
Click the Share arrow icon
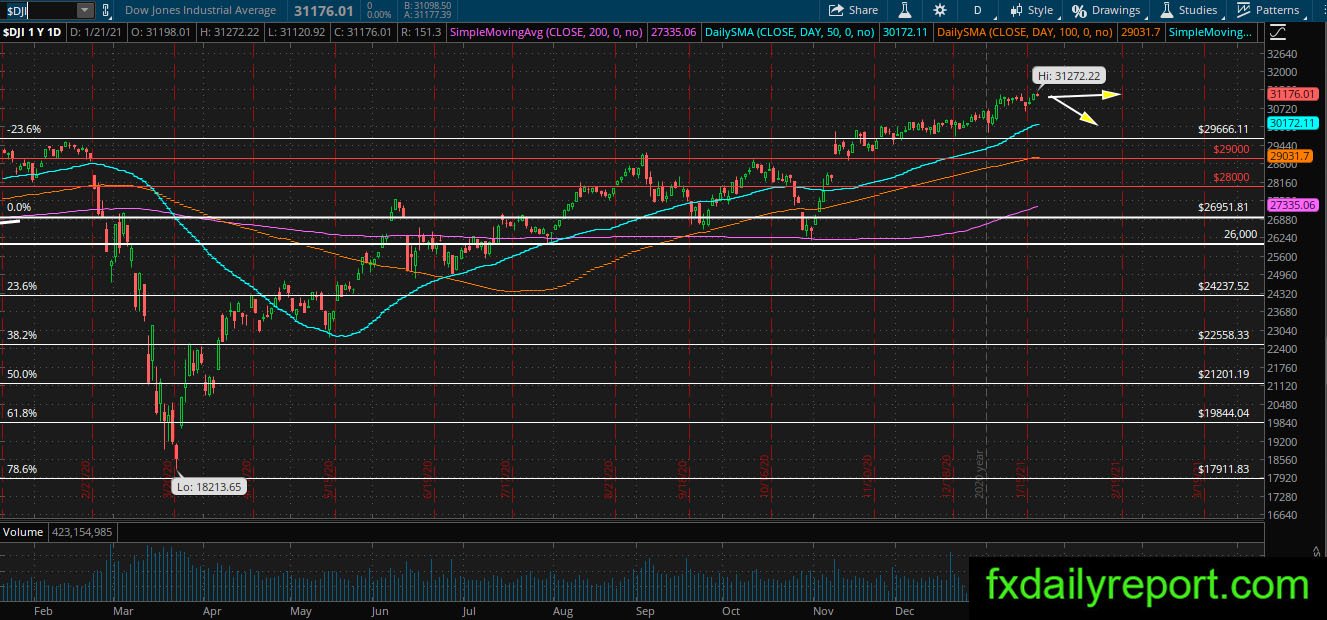(836, 10)
